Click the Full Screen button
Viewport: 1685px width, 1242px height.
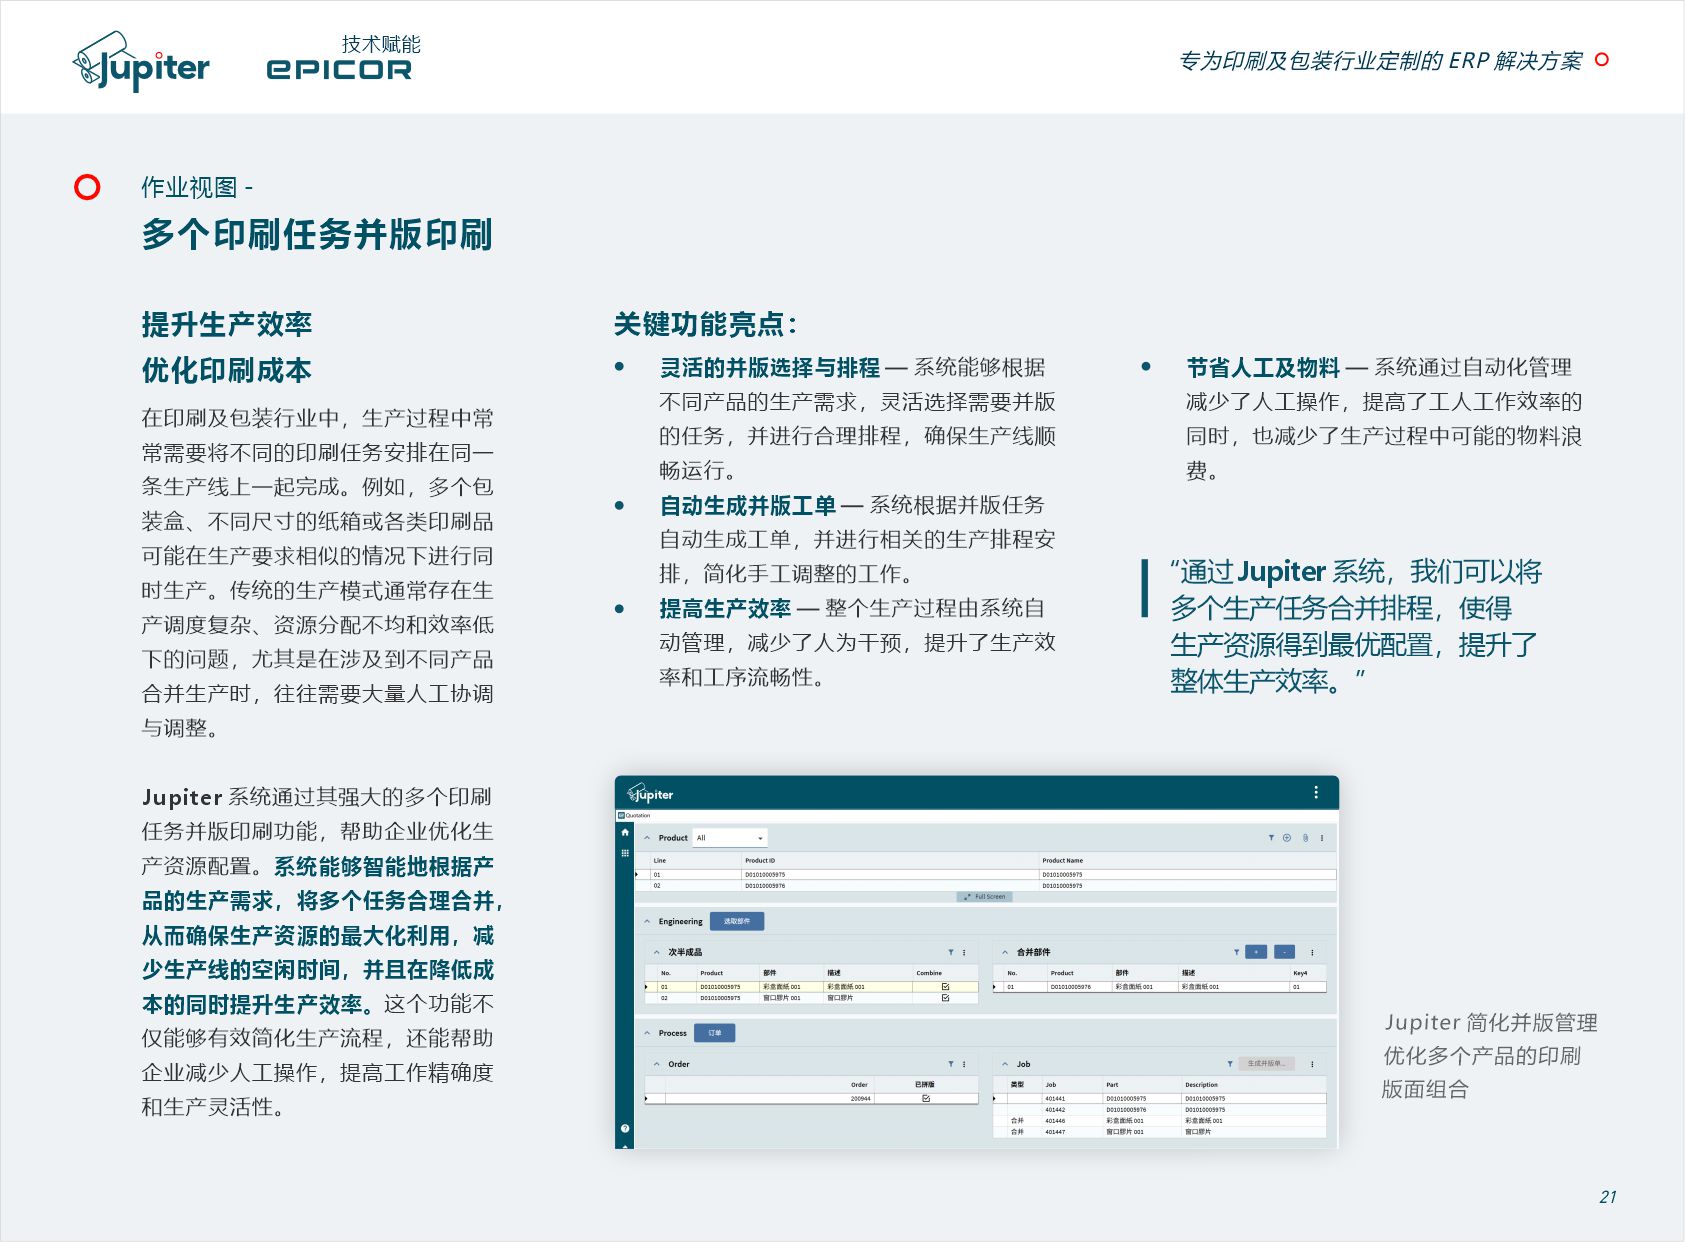pyautogui.click(x=985, y=897)
